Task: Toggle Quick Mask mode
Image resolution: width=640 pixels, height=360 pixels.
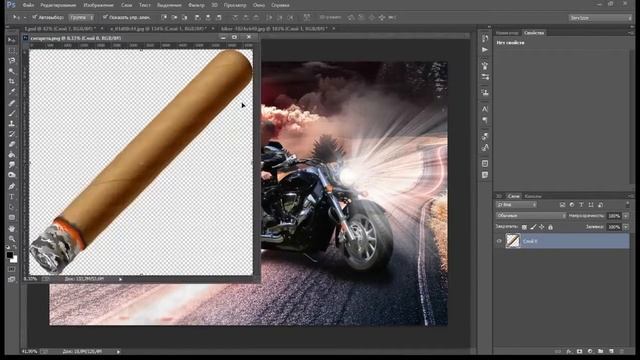Action: 11,269
